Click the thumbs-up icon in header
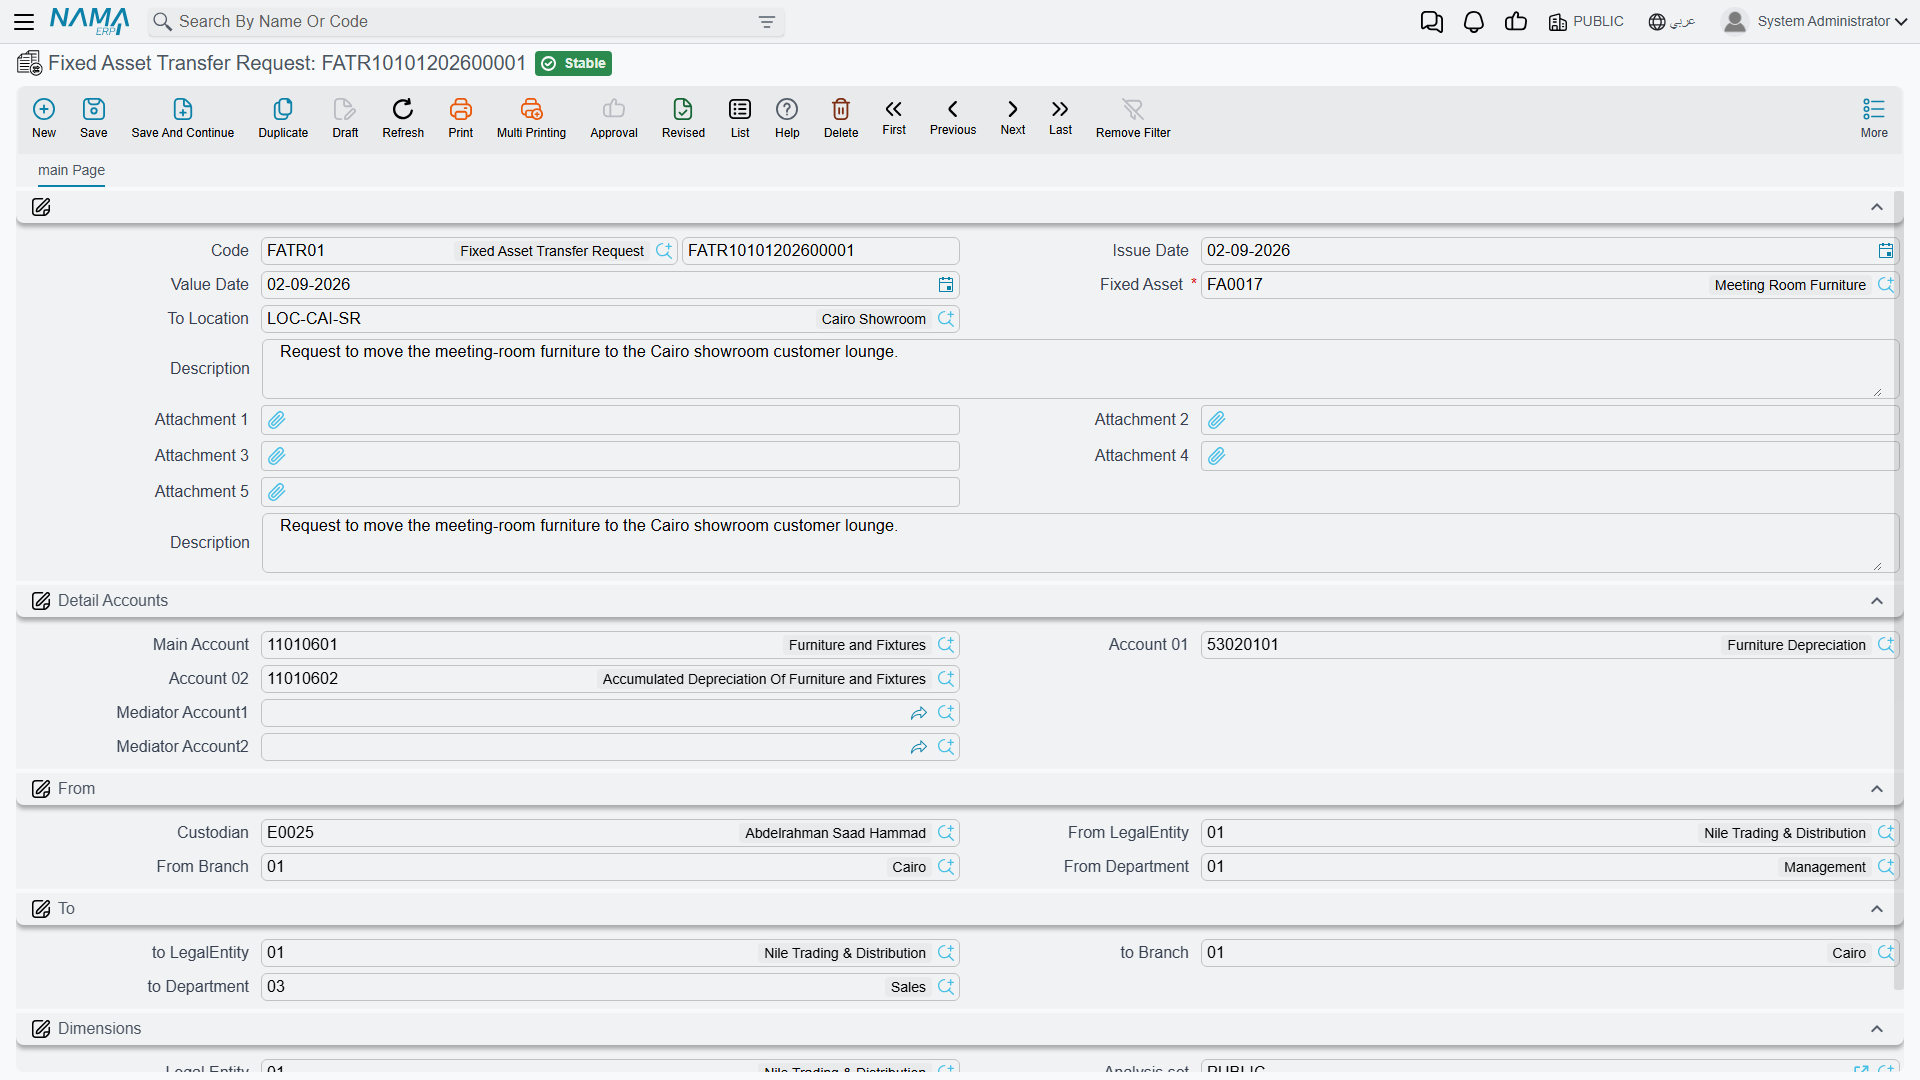Viewport: 1920px width, 1080px height. point(1516,22)
